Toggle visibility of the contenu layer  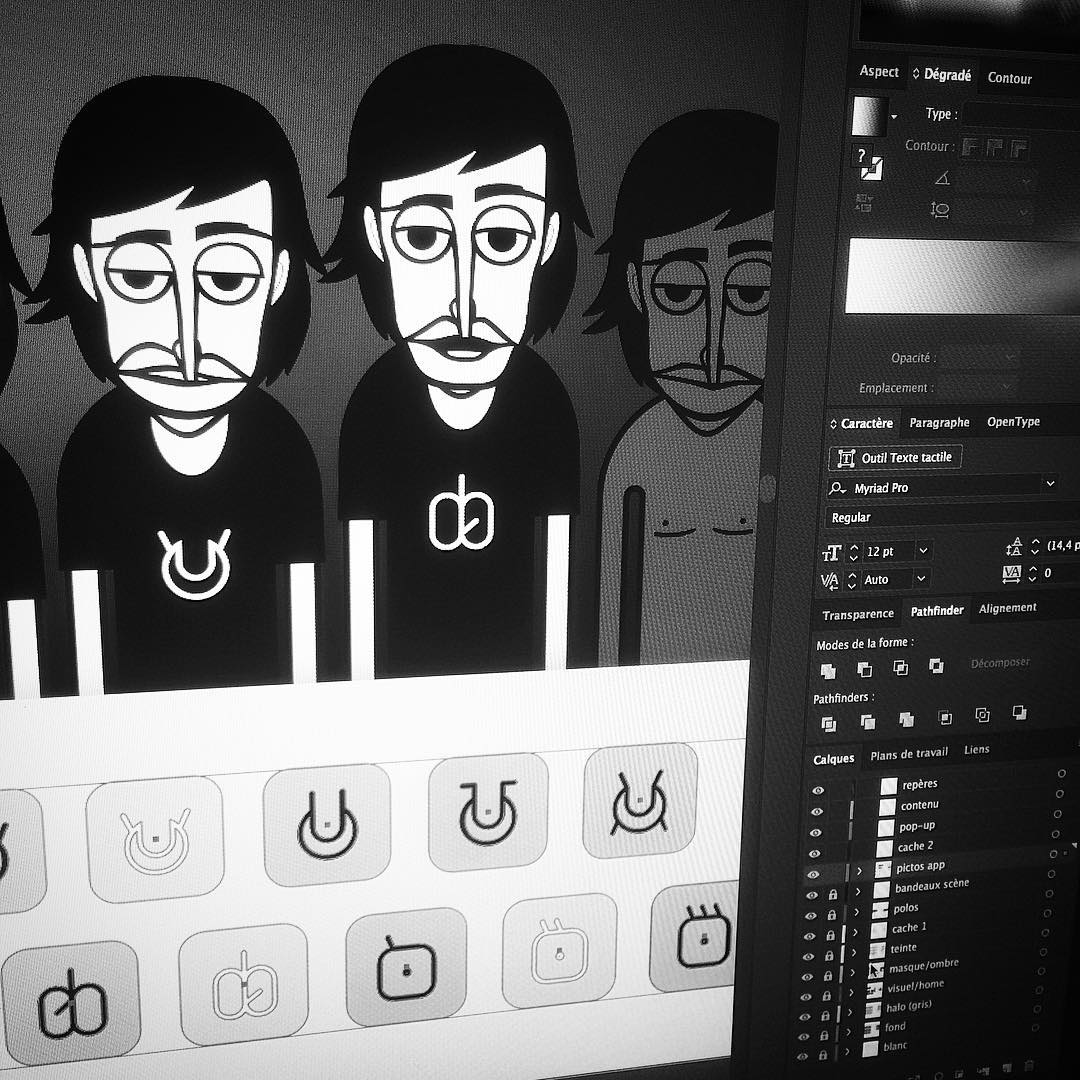click(816, 811)
